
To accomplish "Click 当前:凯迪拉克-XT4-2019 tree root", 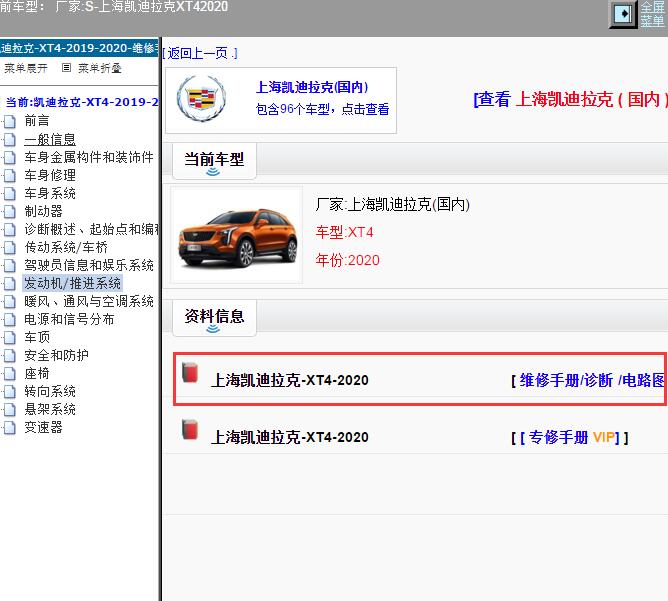I will point(81,102).
